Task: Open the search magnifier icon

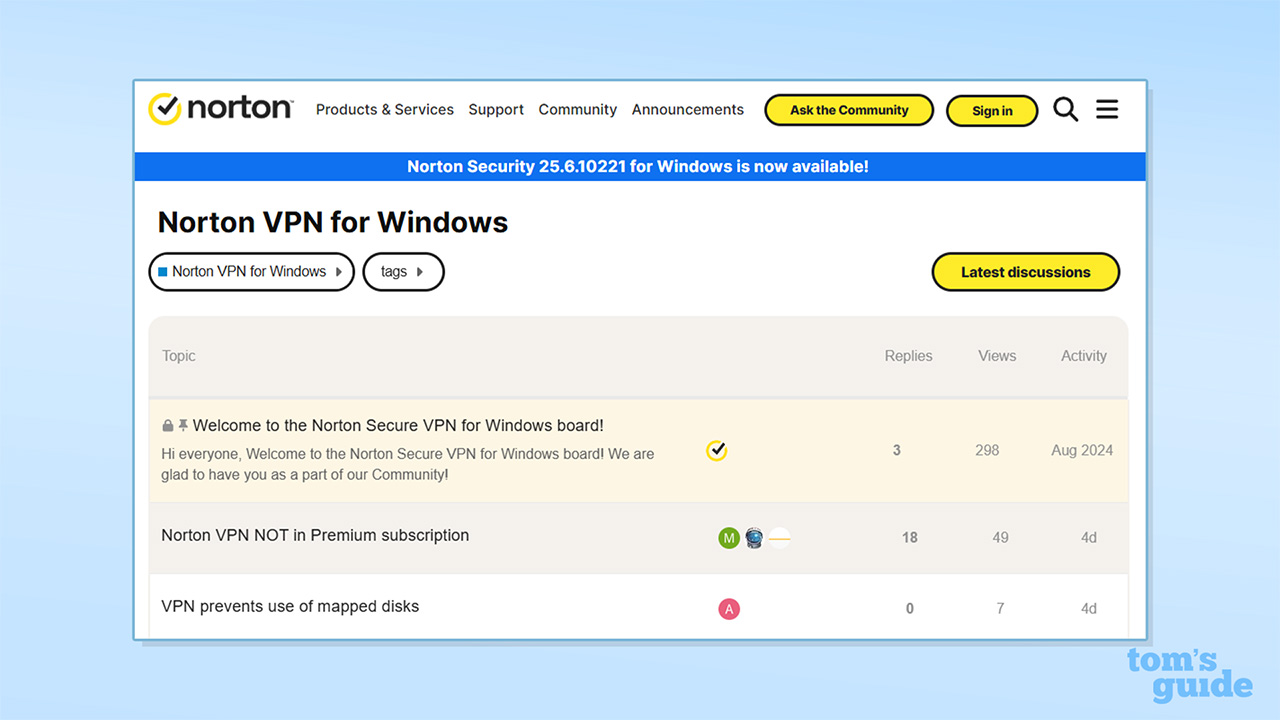Action: pyautogui.click(x=1066, y=110)
